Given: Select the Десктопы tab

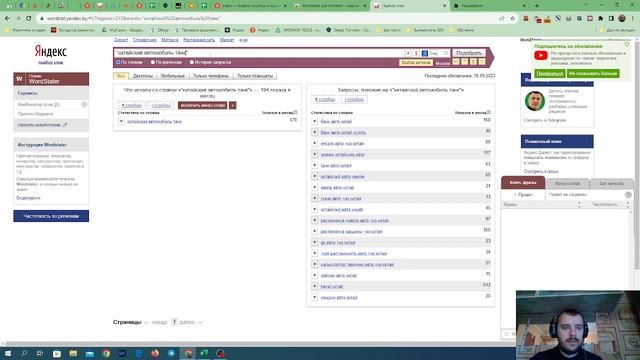Looking at the screenshot, I should [142, 76].
